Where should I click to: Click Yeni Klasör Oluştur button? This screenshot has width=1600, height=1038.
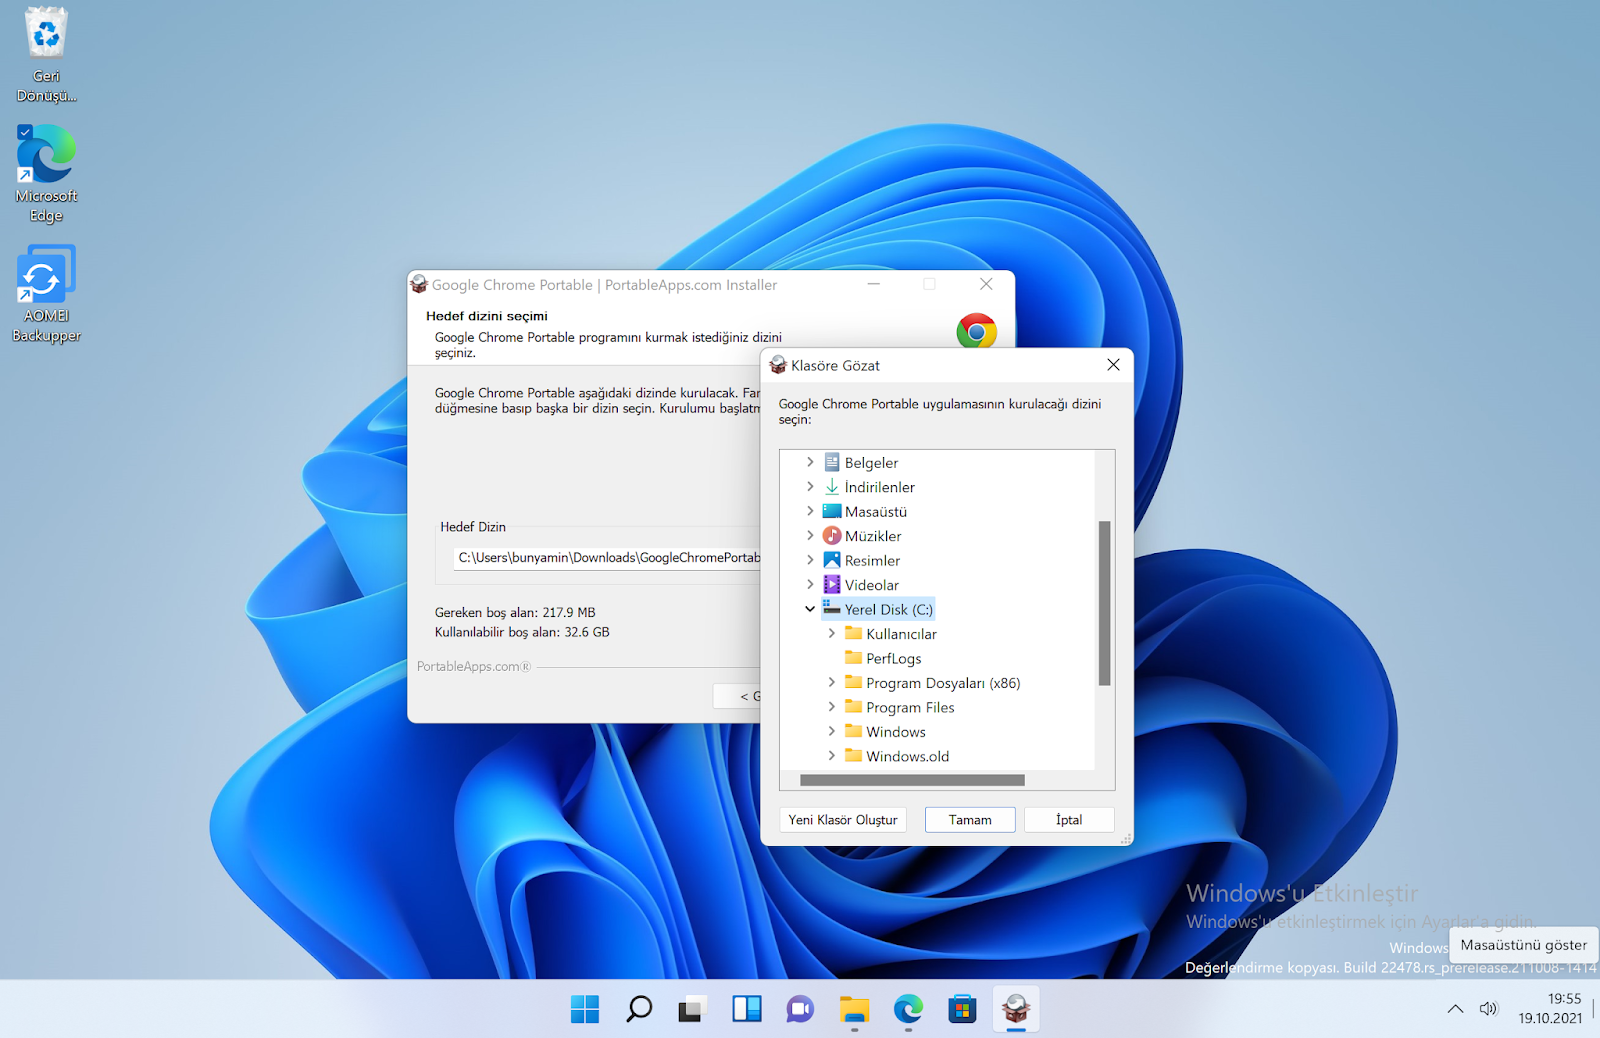[843, 820]
